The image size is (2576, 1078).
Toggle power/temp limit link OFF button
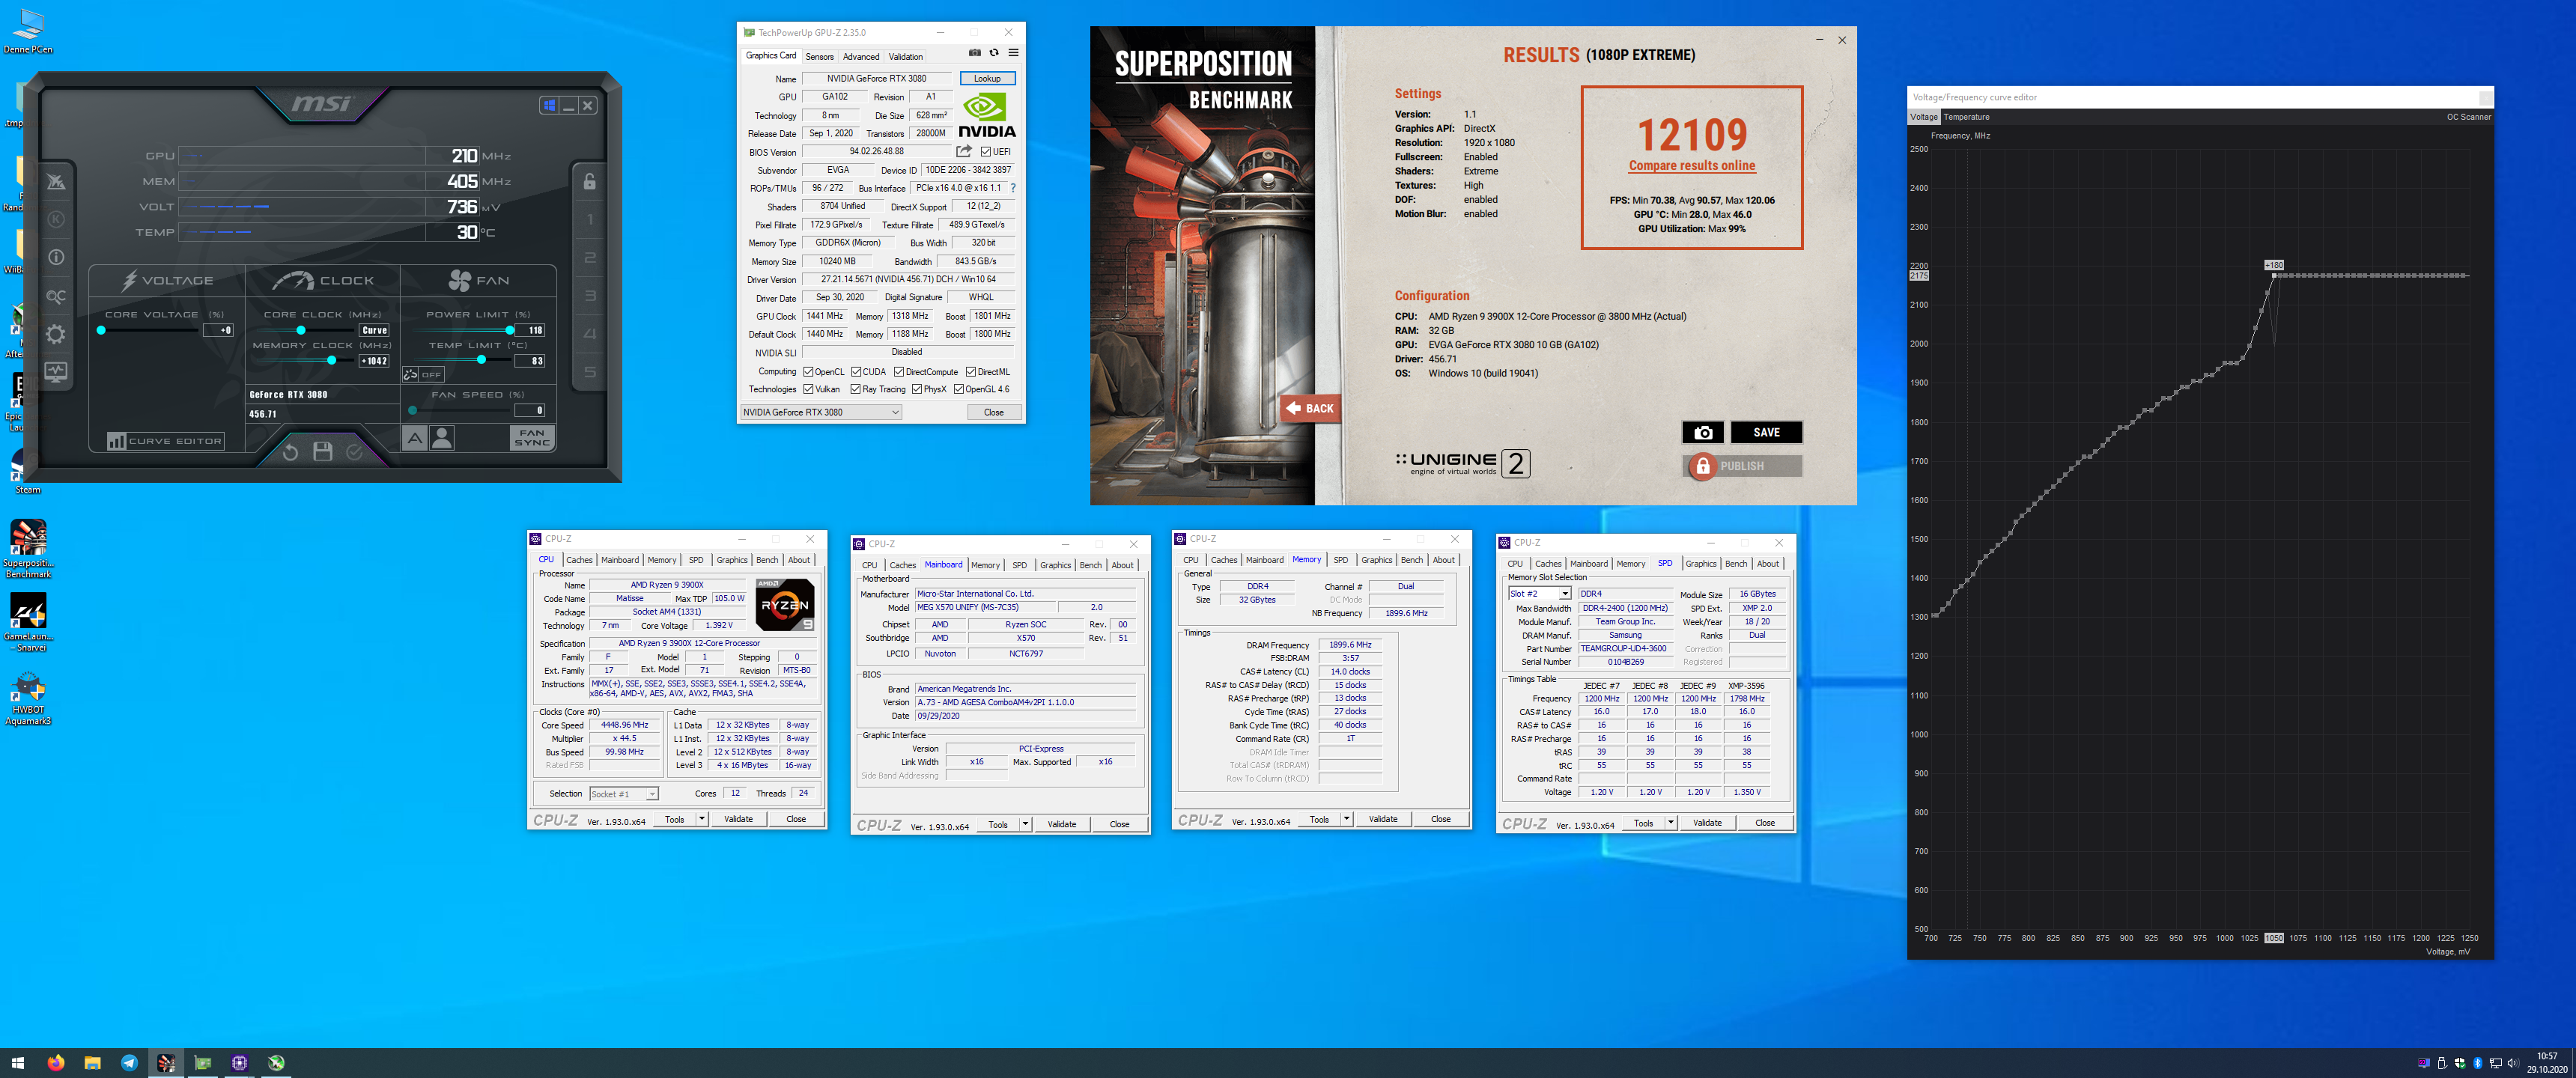point(423,375)
